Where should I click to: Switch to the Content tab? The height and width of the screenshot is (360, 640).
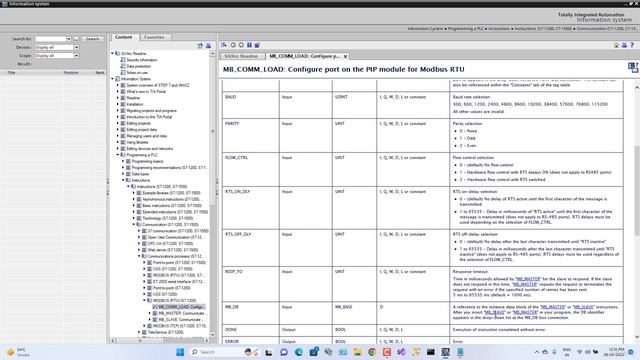pos(124,37)
